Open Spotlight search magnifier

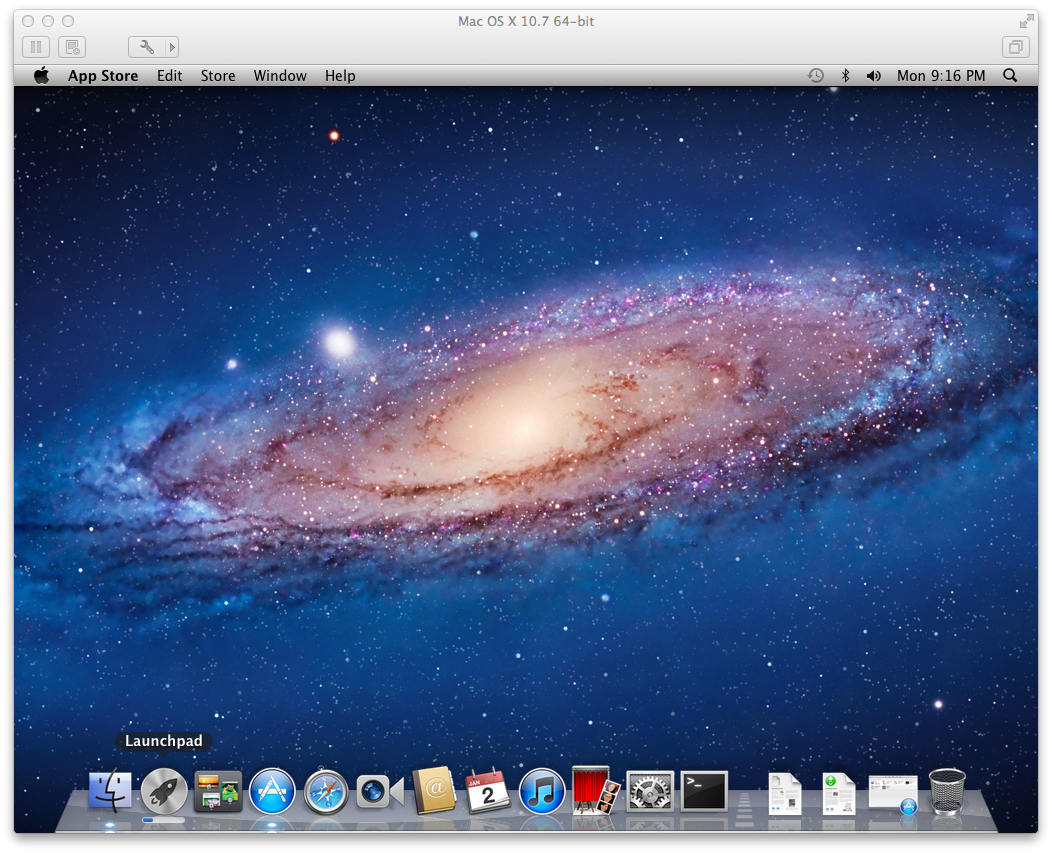(x=1010, y=75)
